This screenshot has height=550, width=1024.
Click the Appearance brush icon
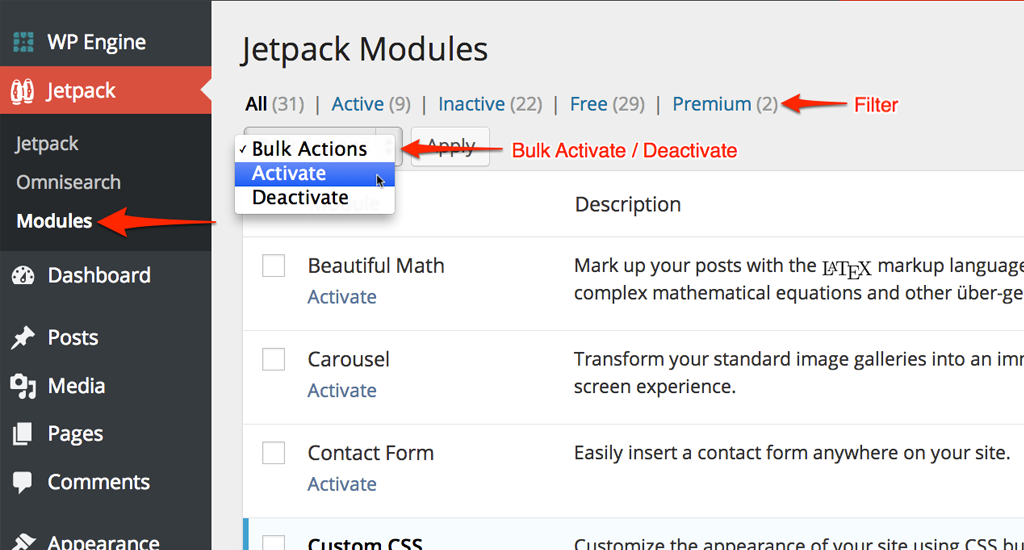click(24, 542)
